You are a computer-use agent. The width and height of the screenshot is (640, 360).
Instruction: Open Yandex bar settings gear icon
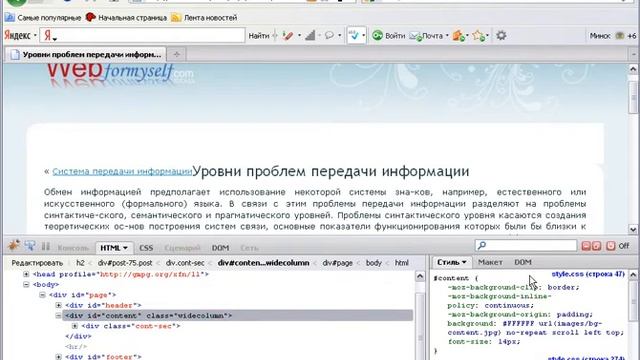pos(501,36)
